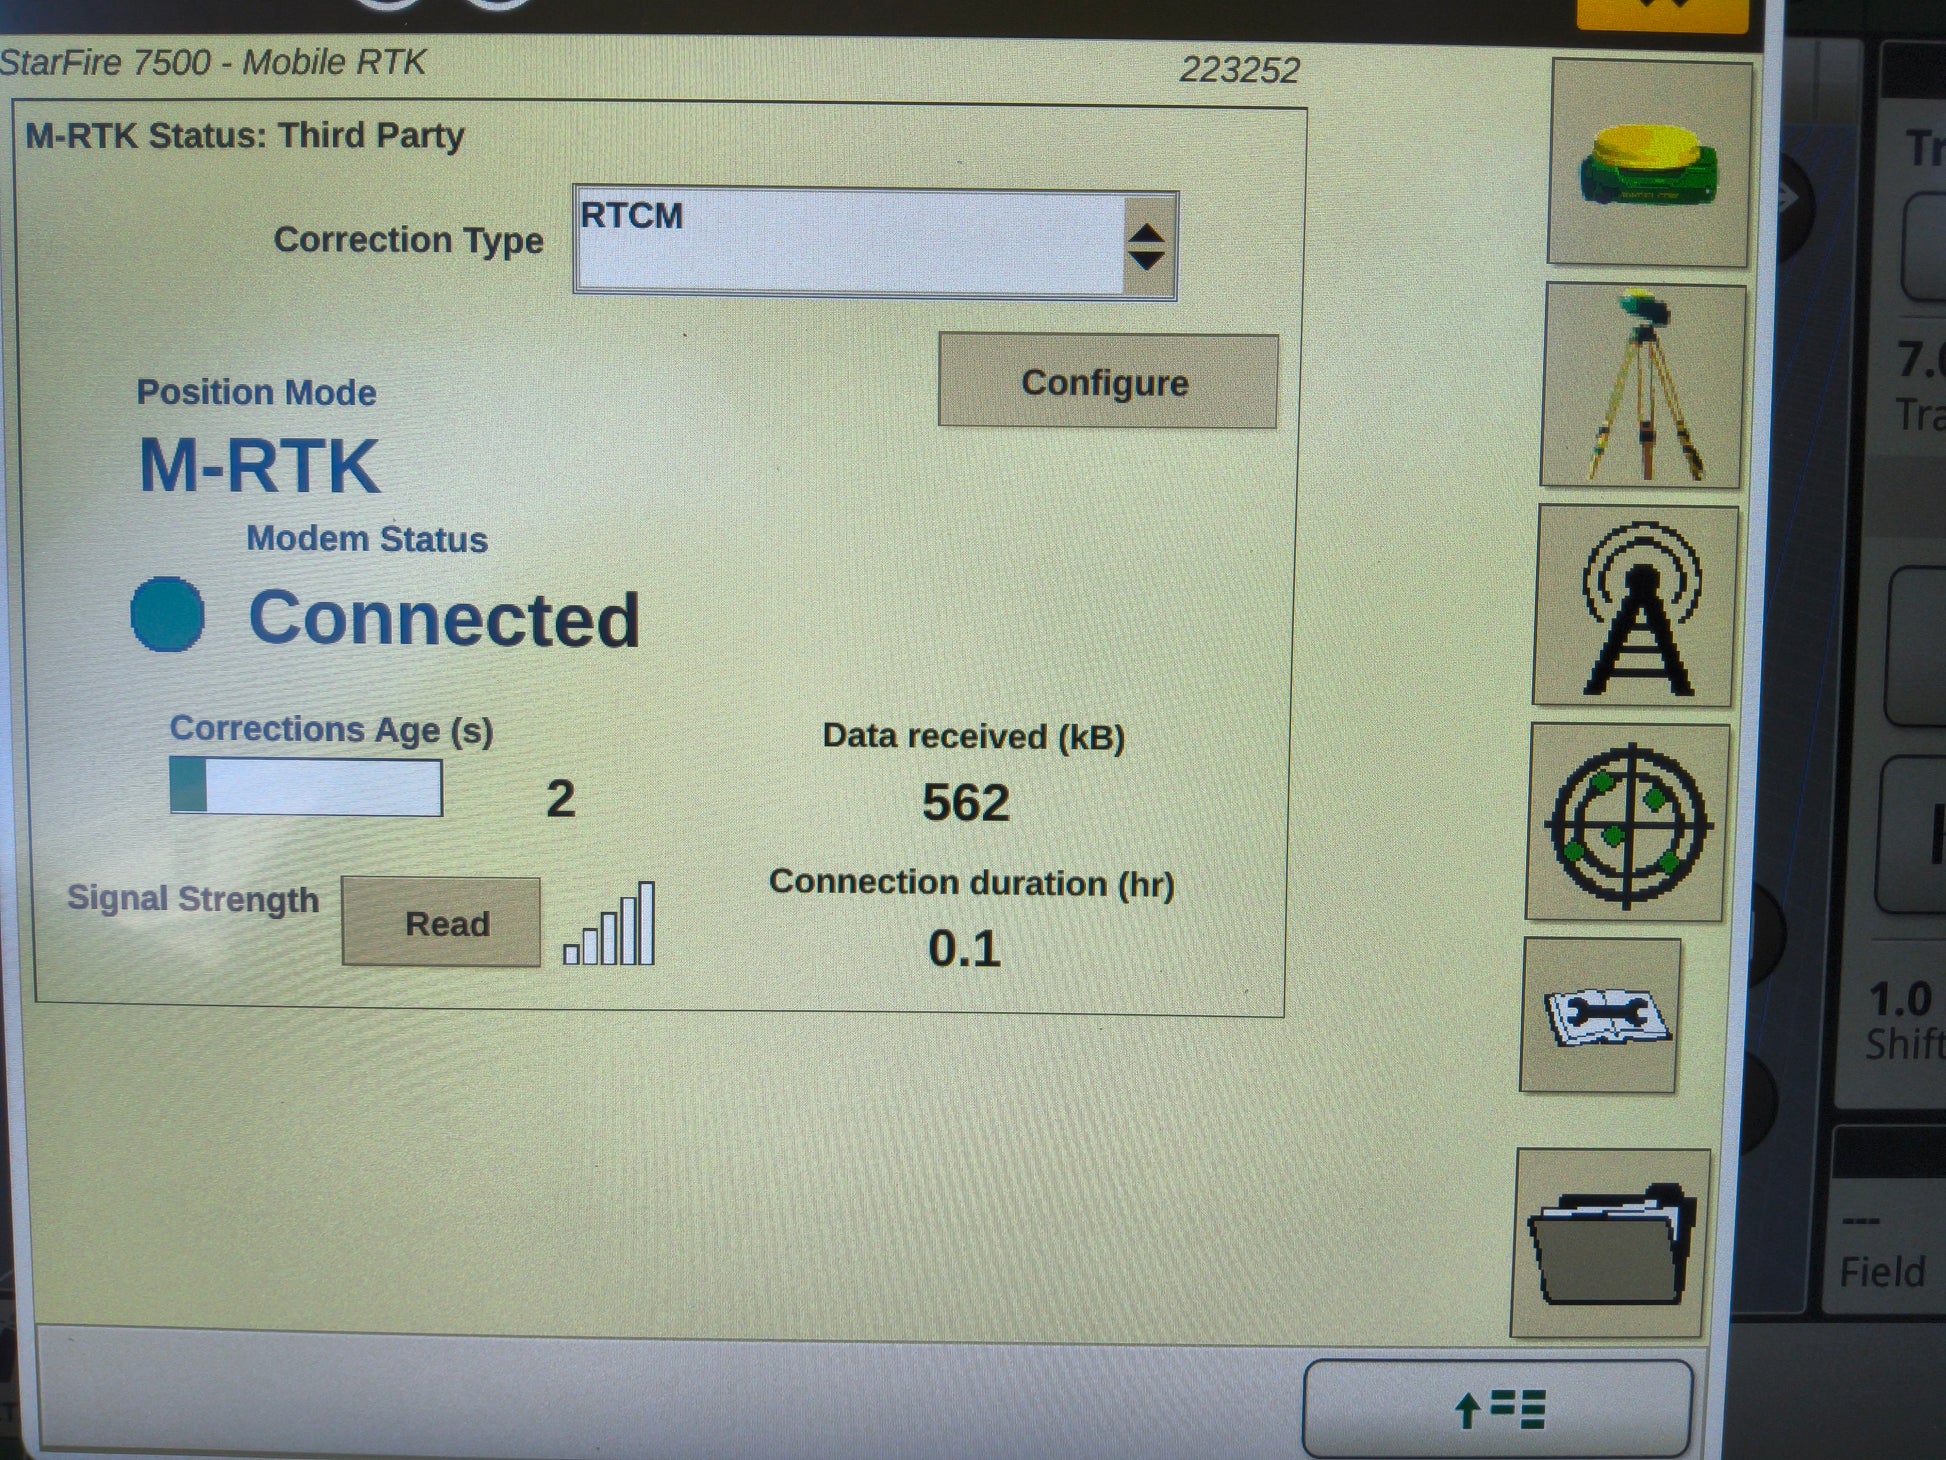Click the teal modem status indicator dot
The height and width of the screenshot is (1460, 1946).
167,614
